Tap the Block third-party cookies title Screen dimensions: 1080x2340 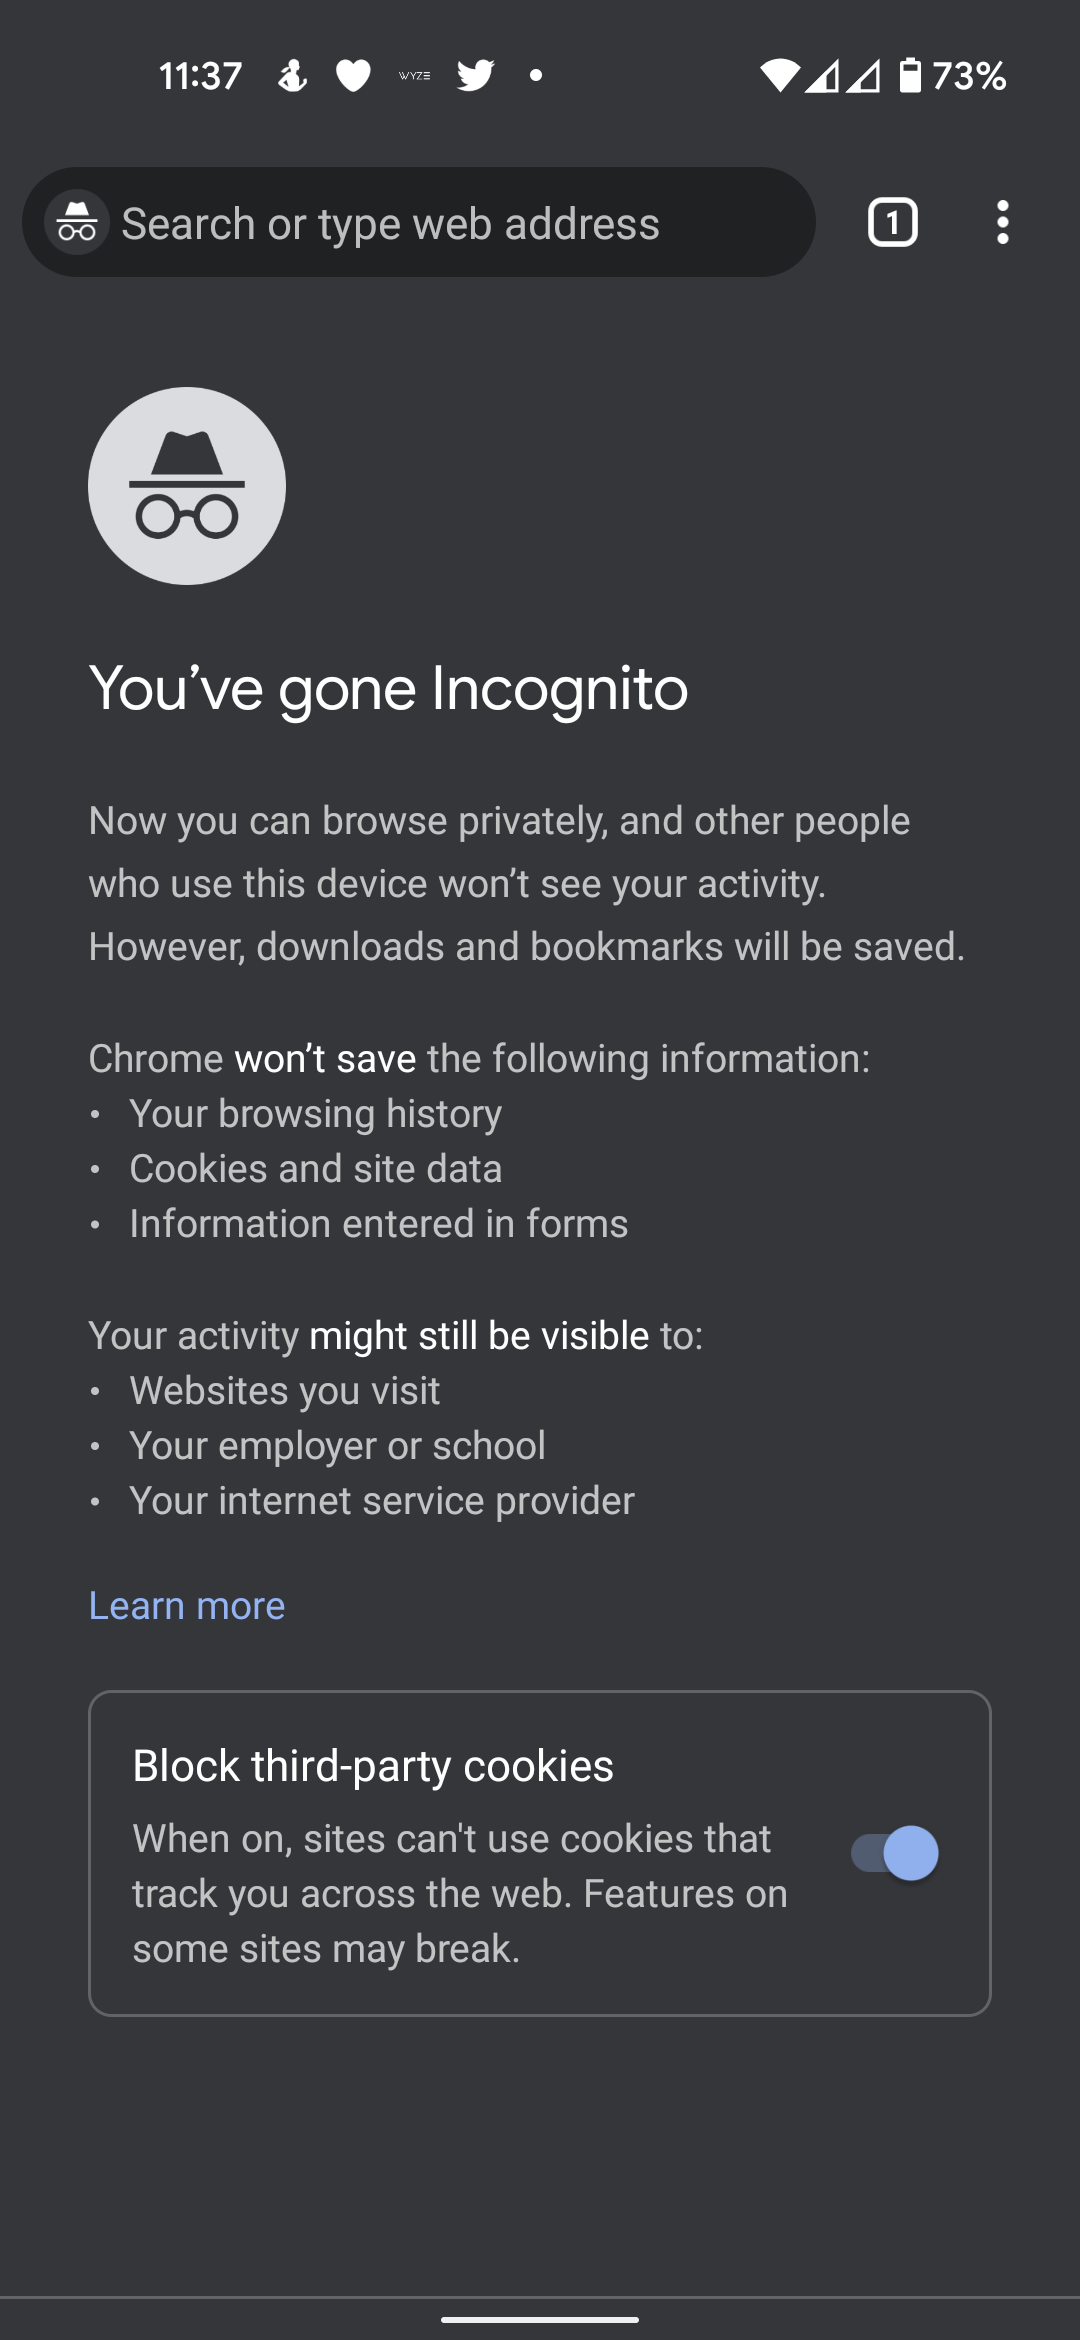click(x=373, y=1766)
